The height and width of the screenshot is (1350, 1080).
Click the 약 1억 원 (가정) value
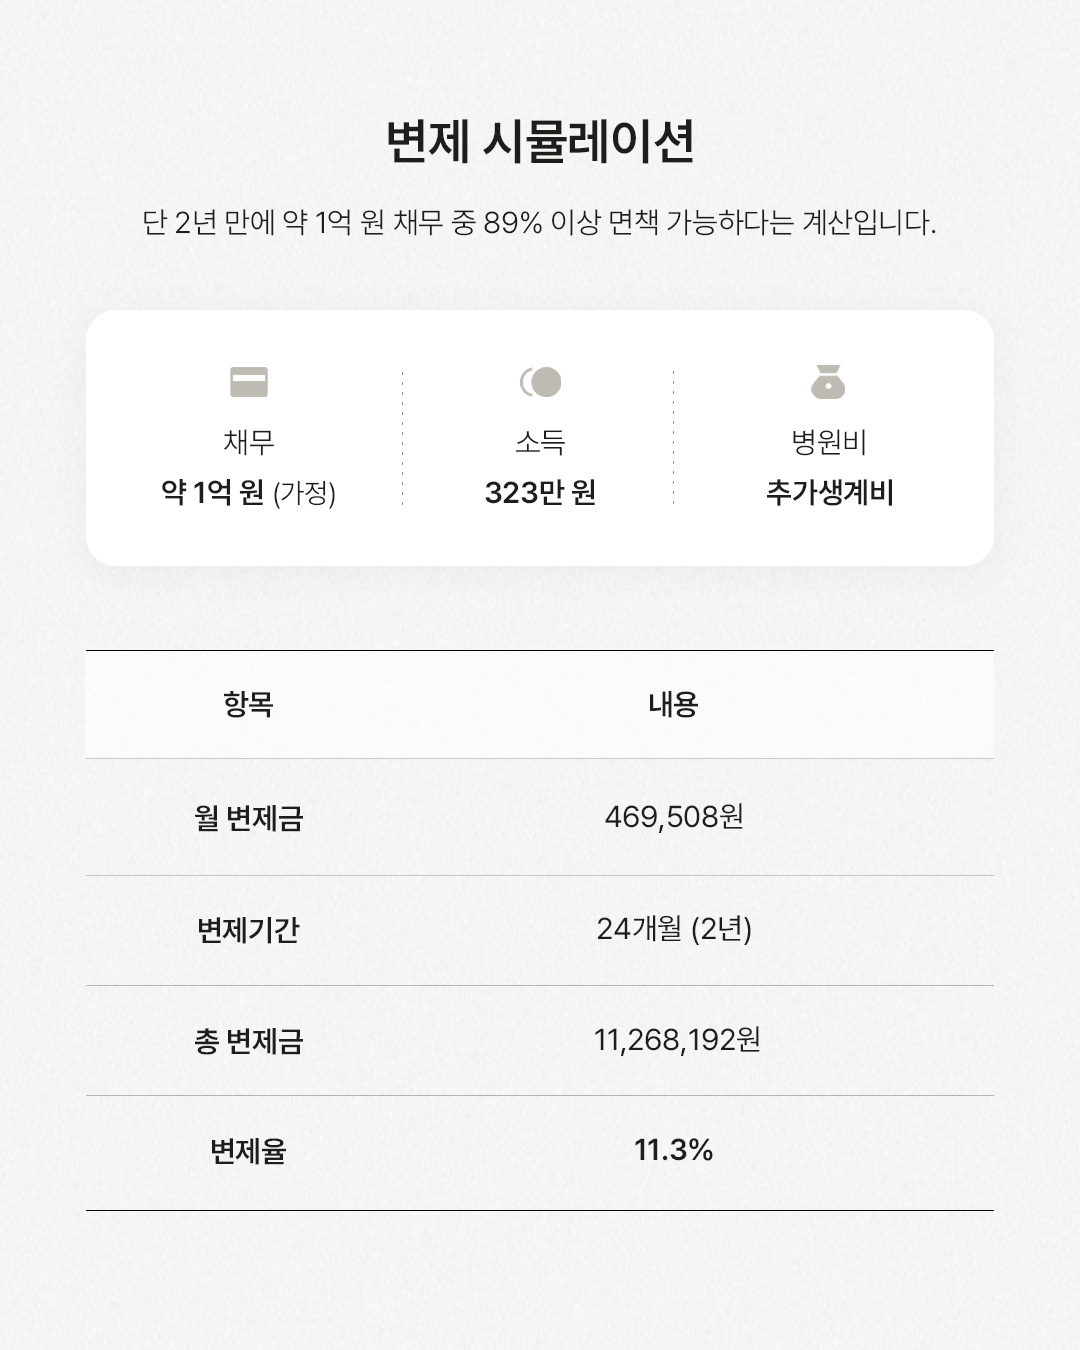click(249, 492)
